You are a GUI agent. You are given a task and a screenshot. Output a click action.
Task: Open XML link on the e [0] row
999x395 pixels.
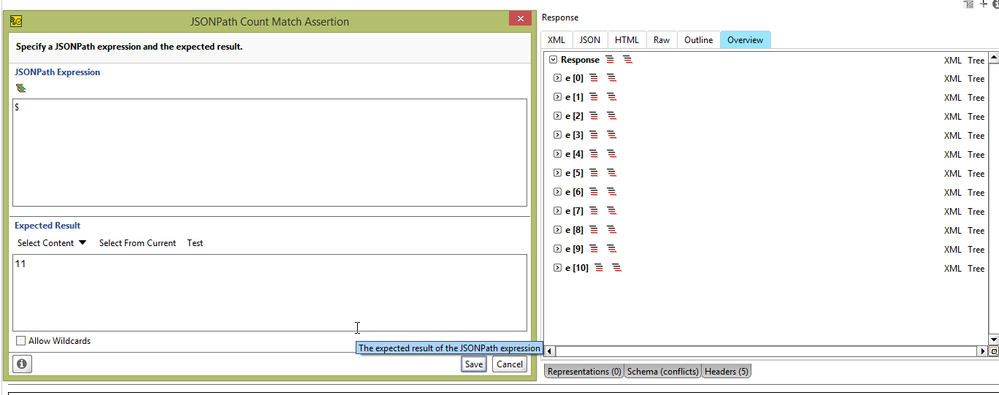pos(952,79)
